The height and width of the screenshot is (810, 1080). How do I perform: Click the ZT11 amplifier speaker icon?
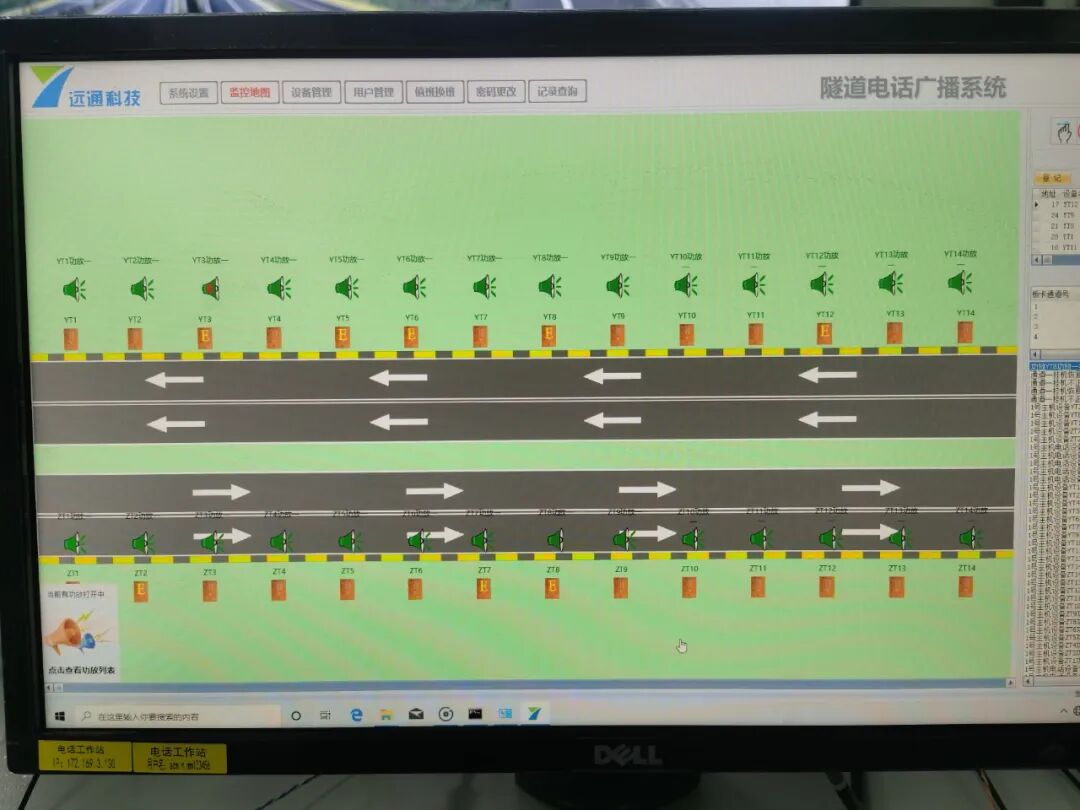760,538
